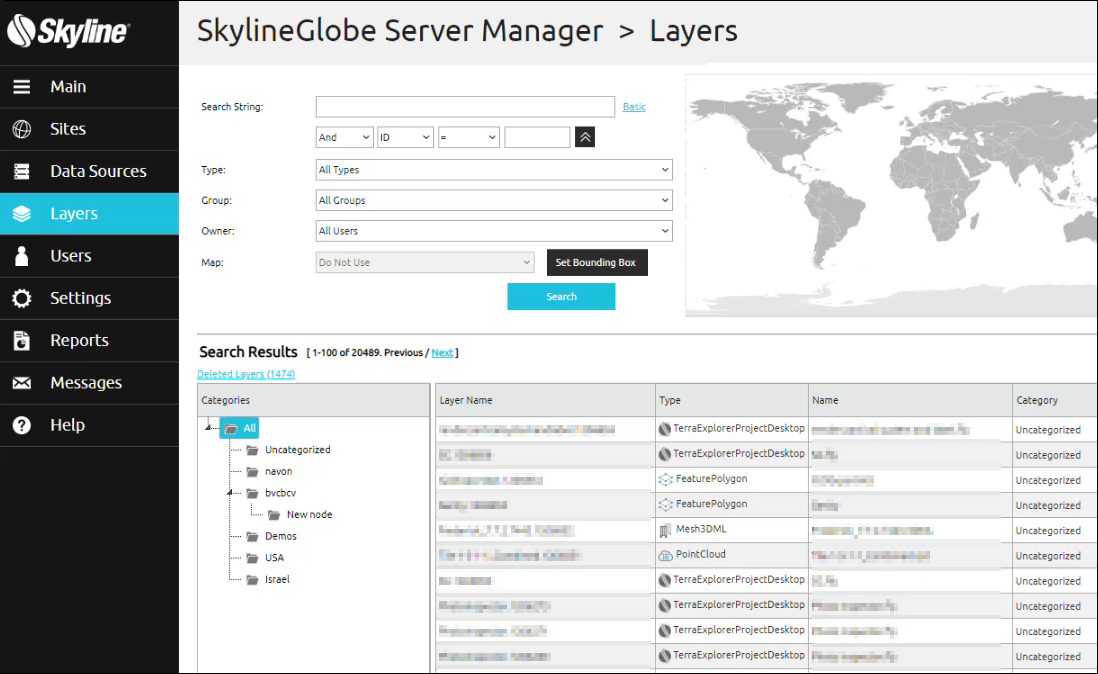
Task: Click the Israel folder icon
Action: click(x=252, y=580)
